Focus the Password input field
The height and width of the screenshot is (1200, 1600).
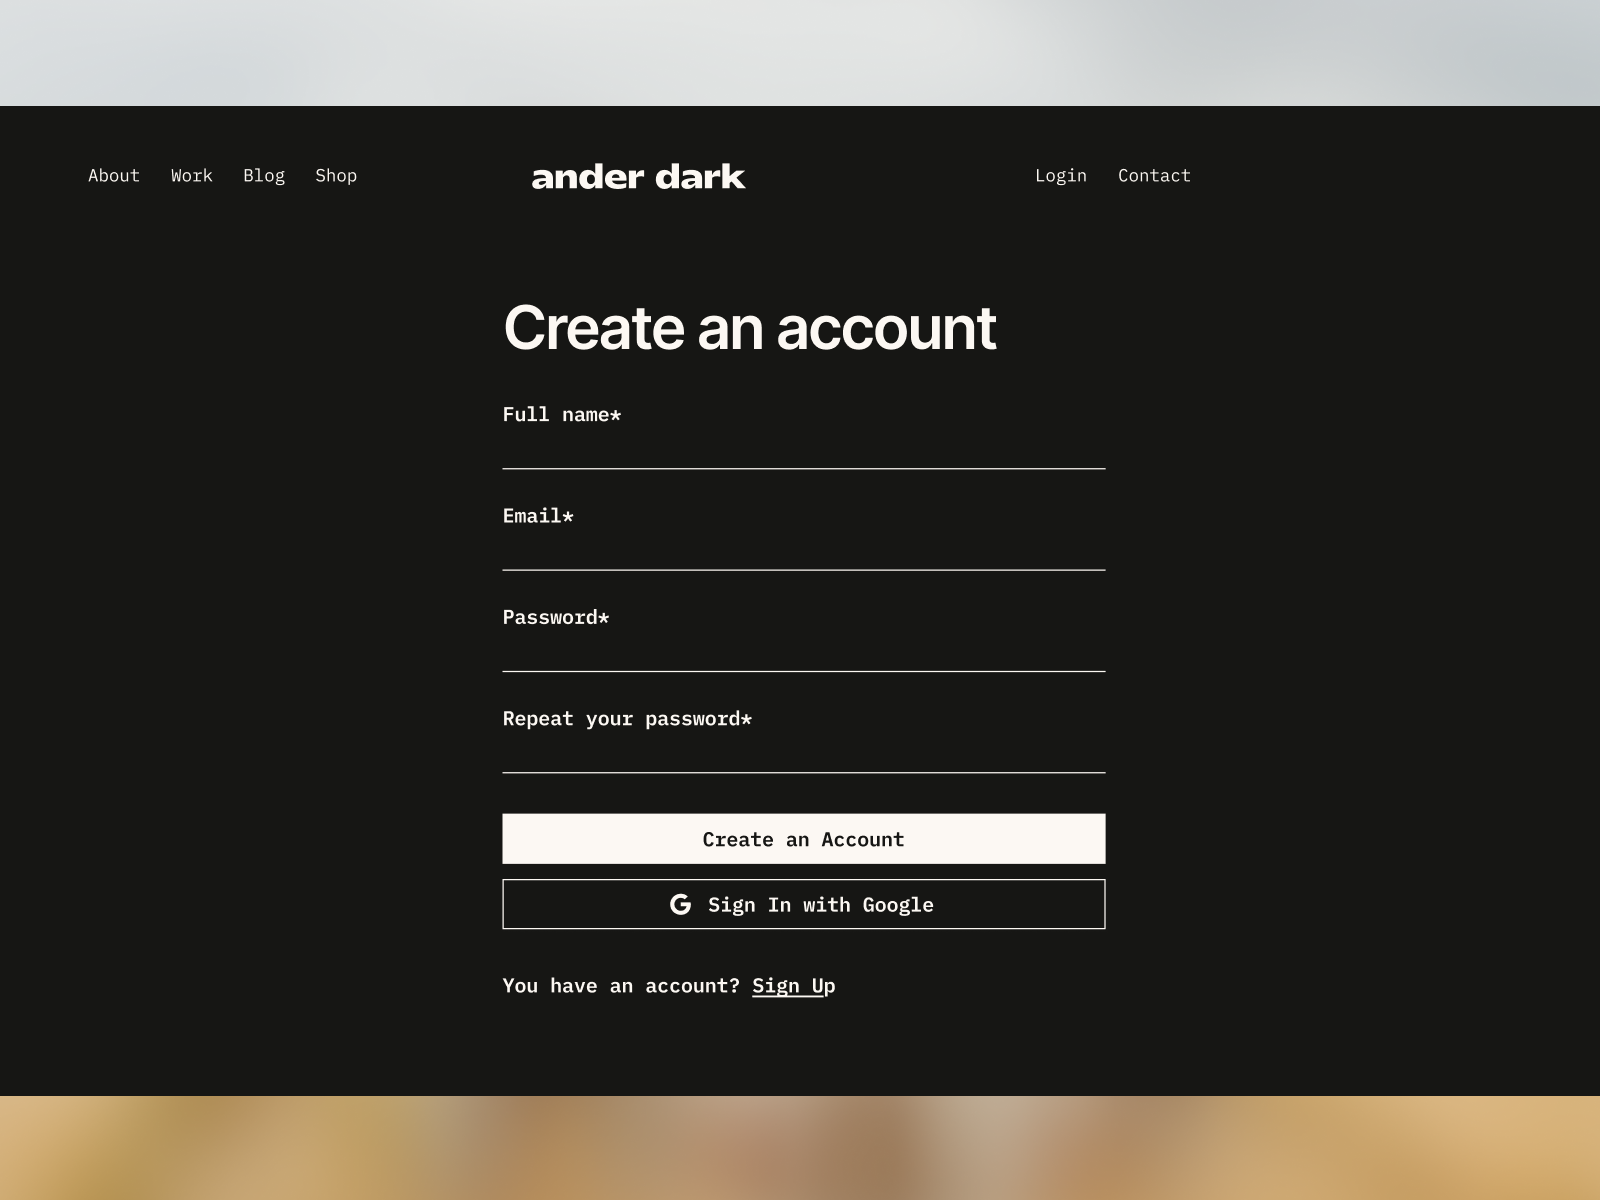804,652
